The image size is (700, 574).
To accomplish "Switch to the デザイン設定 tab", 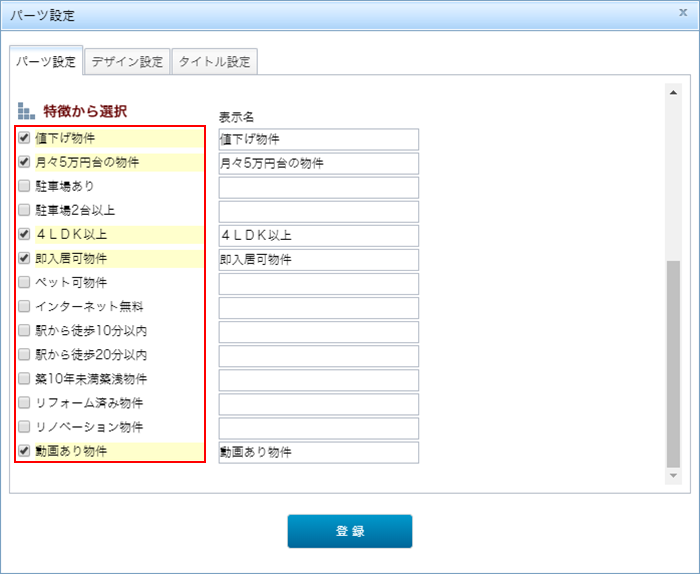I will pos(127,61).
